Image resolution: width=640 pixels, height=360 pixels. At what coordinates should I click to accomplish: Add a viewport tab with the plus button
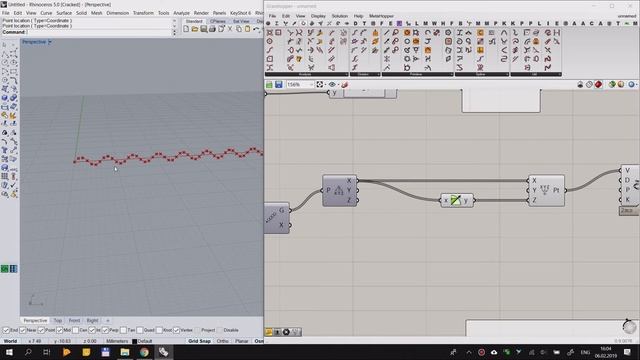[x=108, y=321]
